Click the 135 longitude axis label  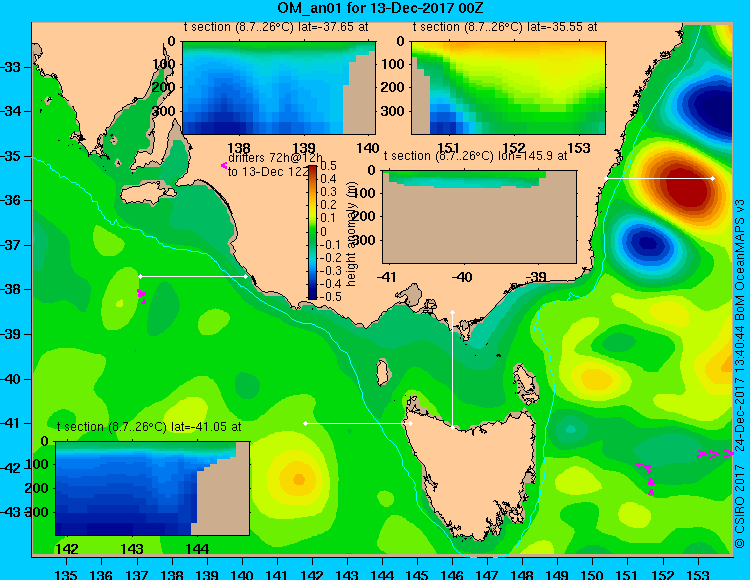(66, 574)
